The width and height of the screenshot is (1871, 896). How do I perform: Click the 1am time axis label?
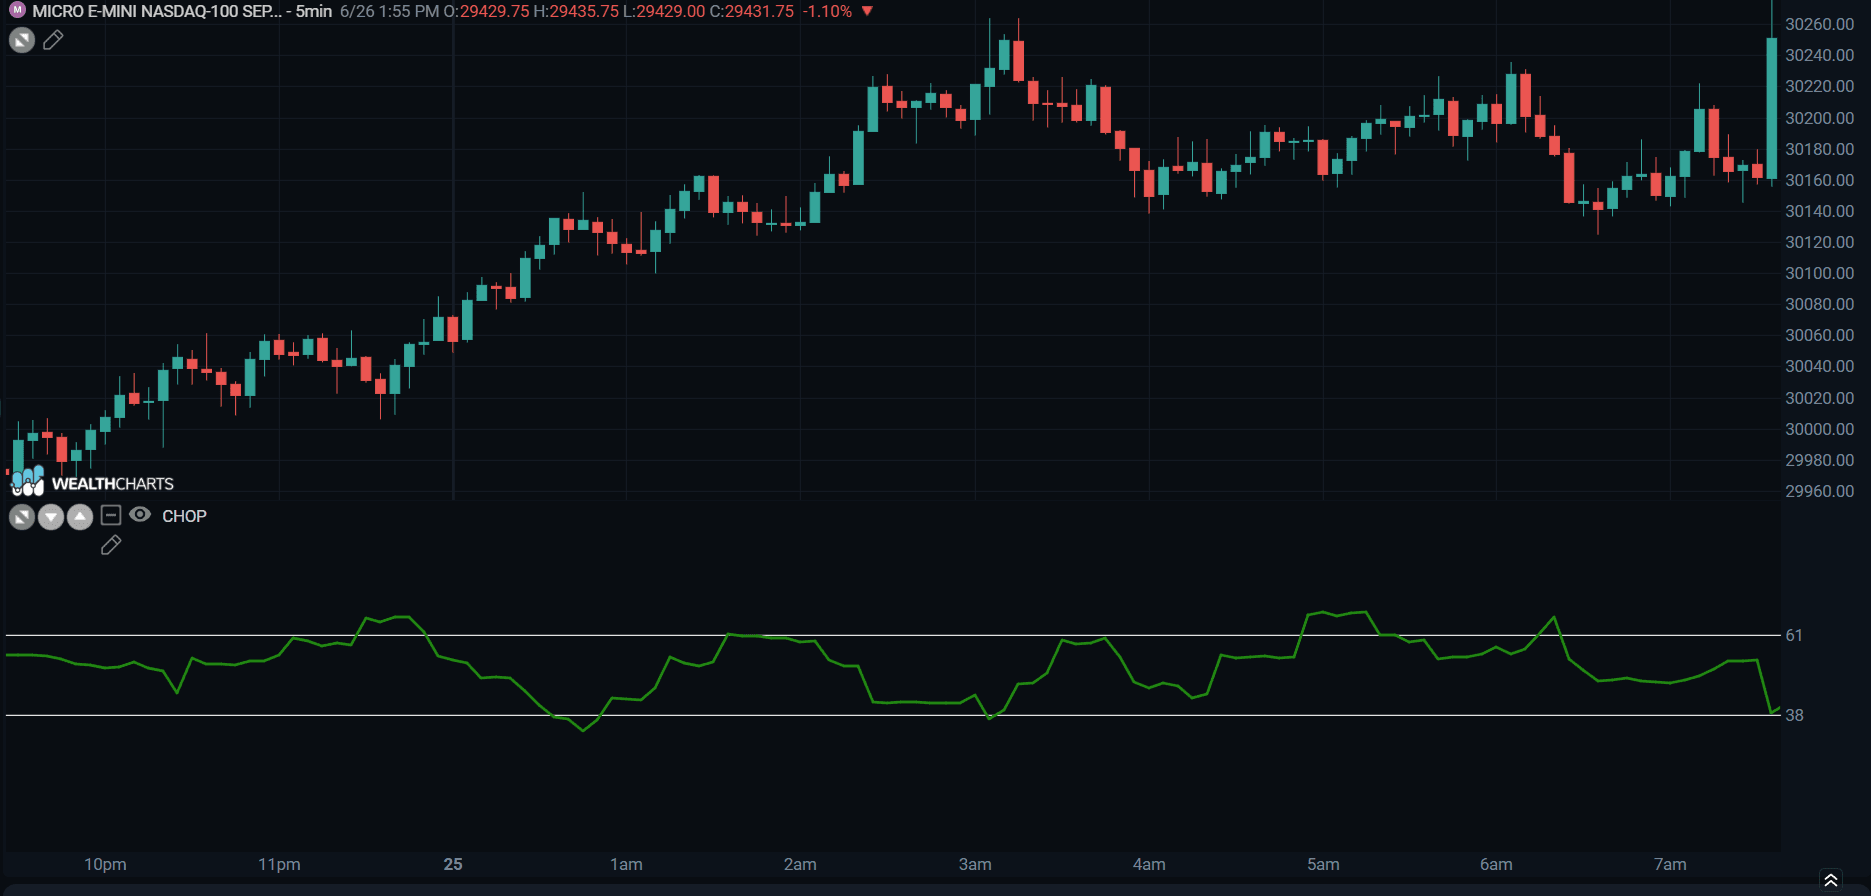coord(627,864)
